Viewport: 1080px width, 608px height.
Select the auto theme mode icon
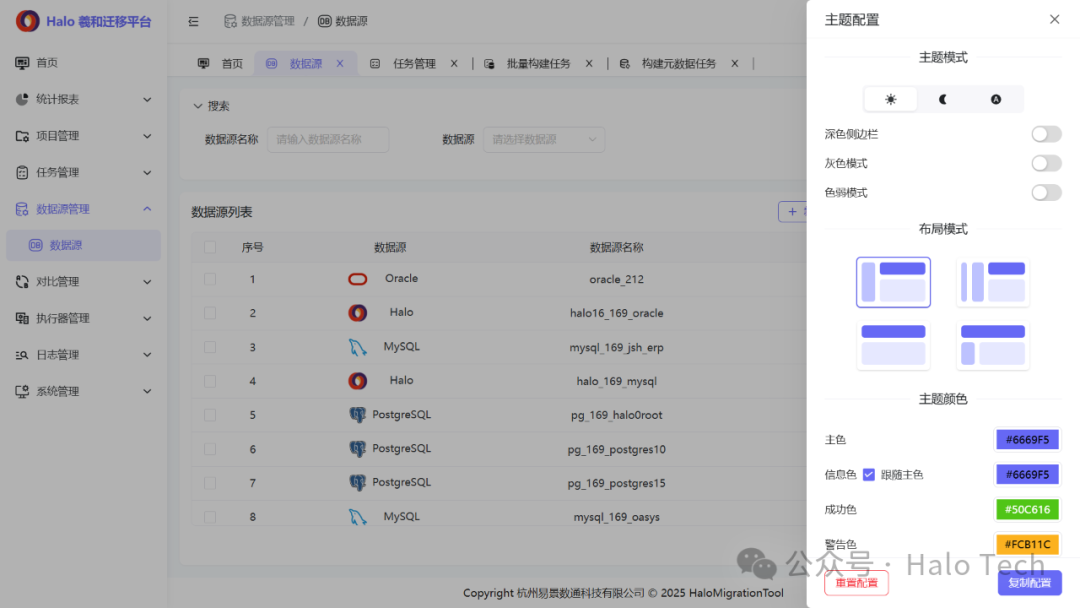[996, 99]
